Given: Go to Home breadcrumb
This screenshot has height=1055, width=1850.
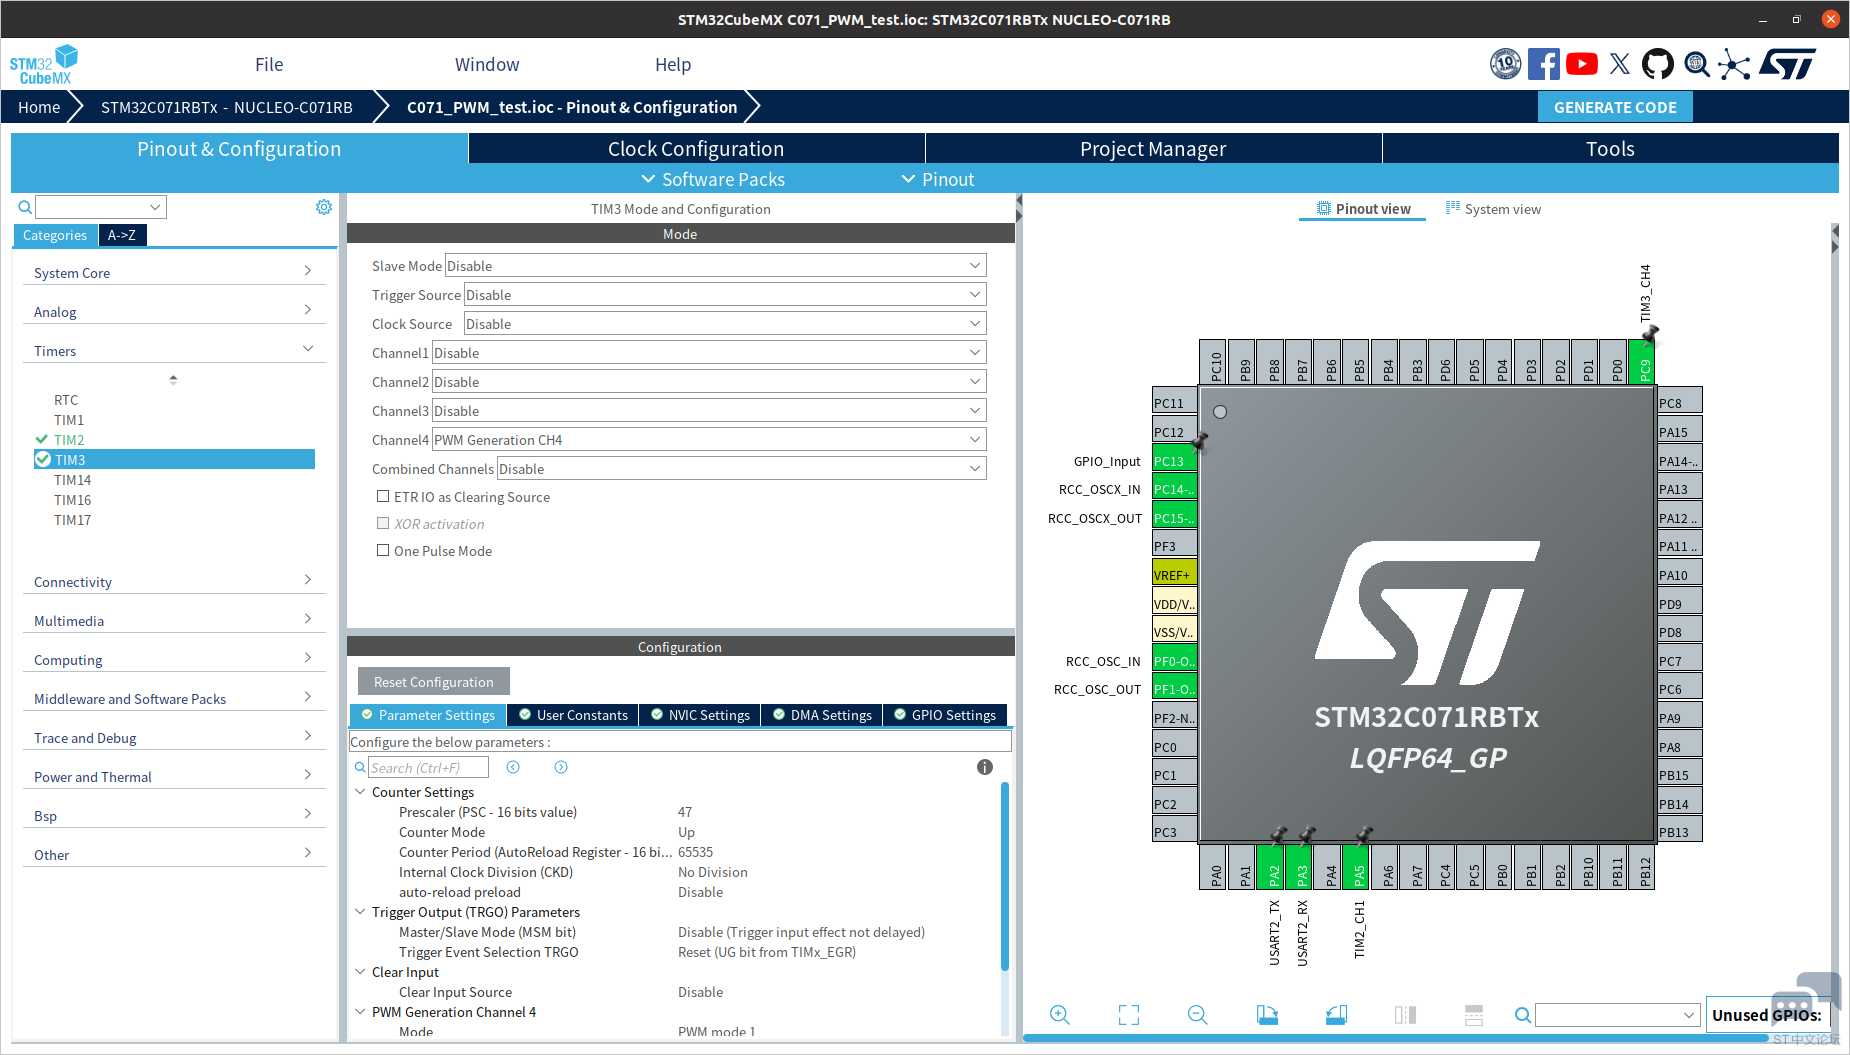Looking at the screenshot, I should pyautogui.click(x=39, y=107).
